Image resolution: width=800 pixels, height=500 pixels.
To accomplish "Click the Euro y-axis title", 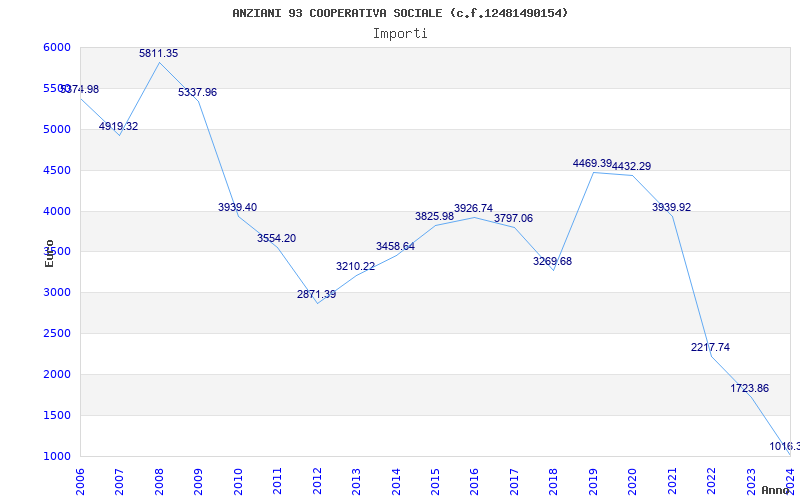I will click(49, 253).
